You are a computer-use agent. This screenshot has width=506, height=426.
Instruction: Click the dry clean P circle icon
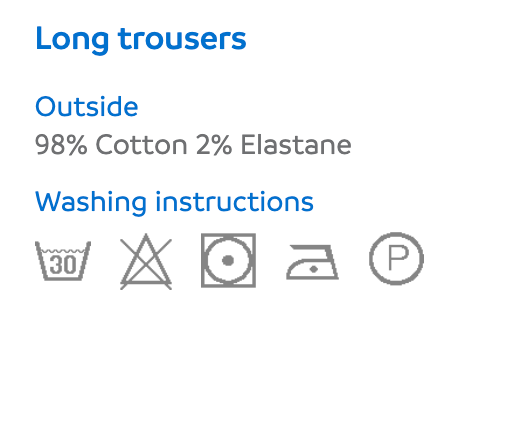(396, 259)
